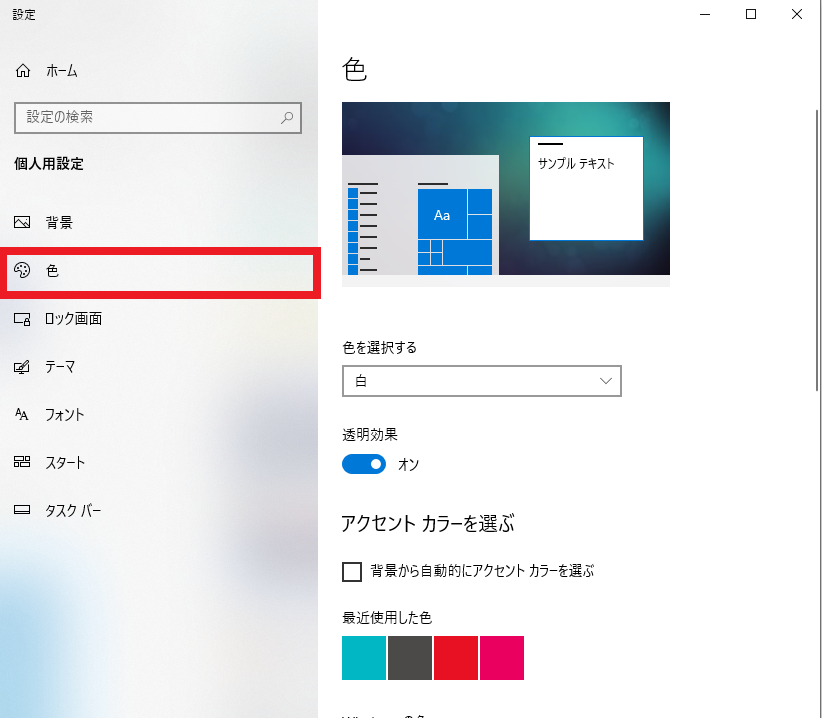Viewport: 822px width, 718px height.
Task: Pick the teal recent color swatch
Action: 364,658
